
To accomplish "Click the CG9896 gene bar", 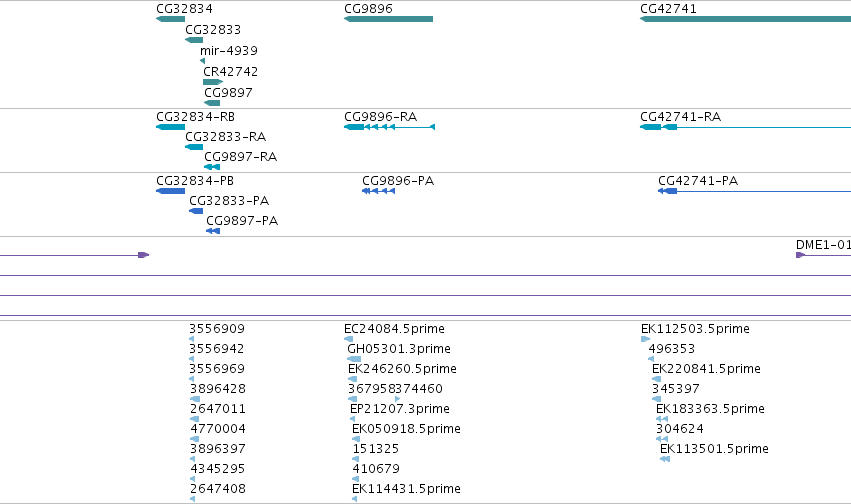I will pos(388,19).
